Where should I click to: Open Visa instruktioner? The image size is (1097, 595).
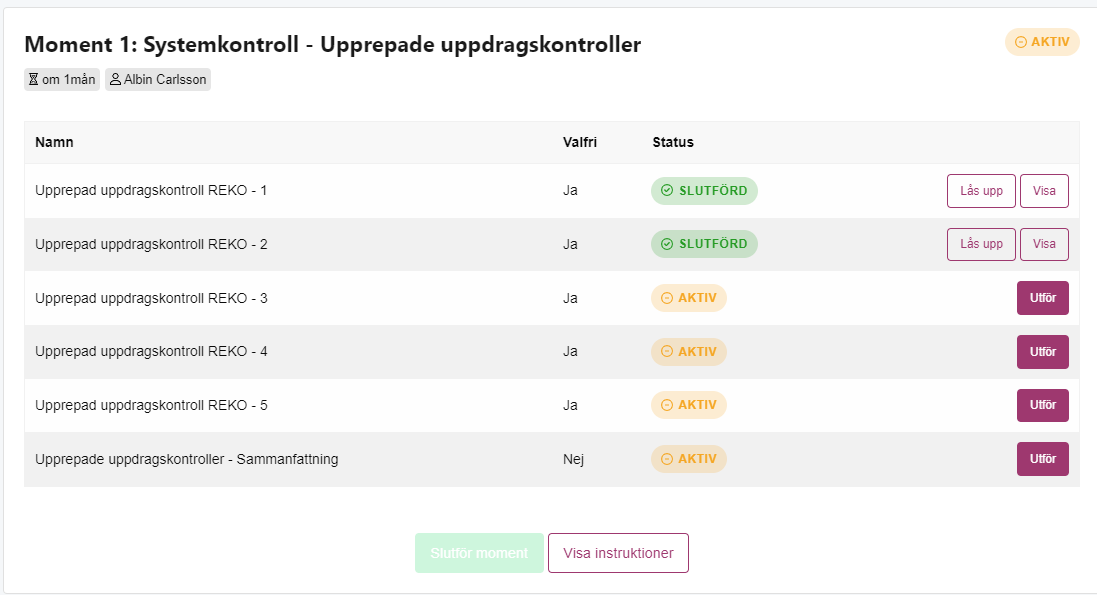pyautogui.click(x=618, y=553)
